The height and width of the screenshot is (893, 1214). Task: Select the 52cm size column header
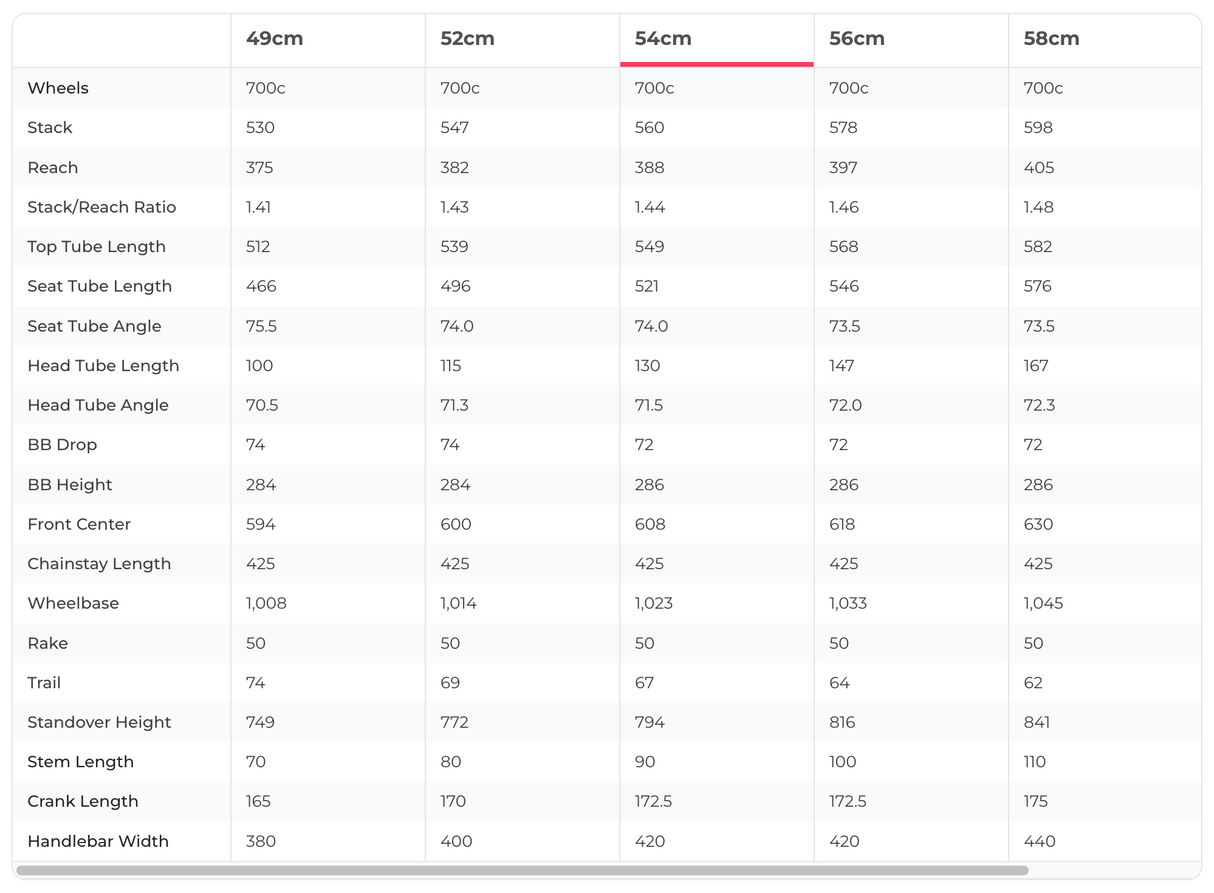tap(468, 39)
